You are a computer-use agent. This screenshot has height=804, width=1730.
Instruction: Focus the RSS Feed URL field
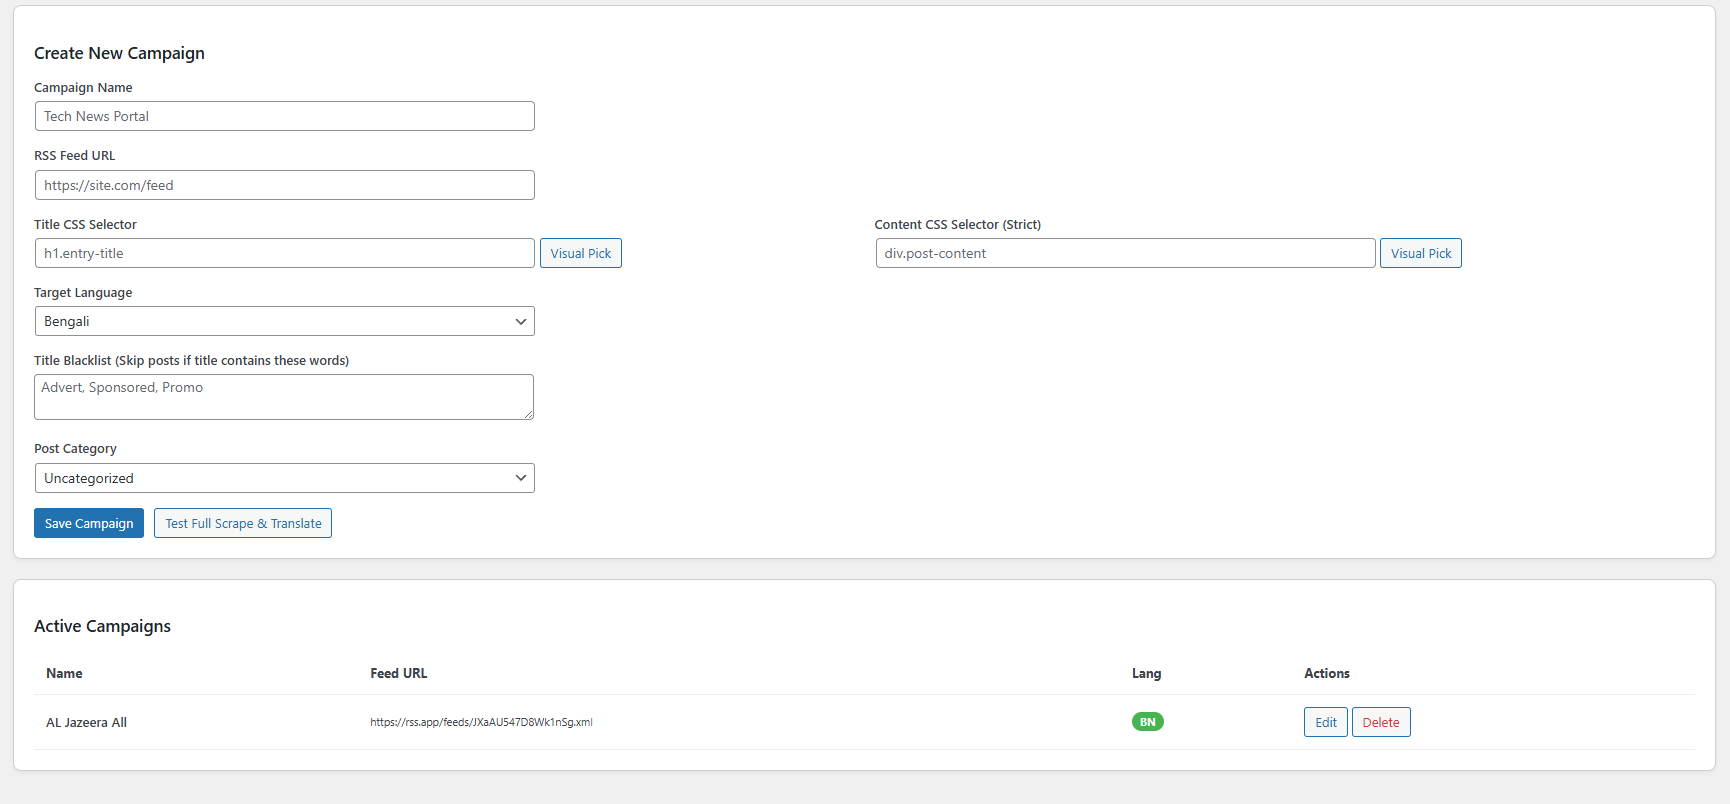[284, 185]
